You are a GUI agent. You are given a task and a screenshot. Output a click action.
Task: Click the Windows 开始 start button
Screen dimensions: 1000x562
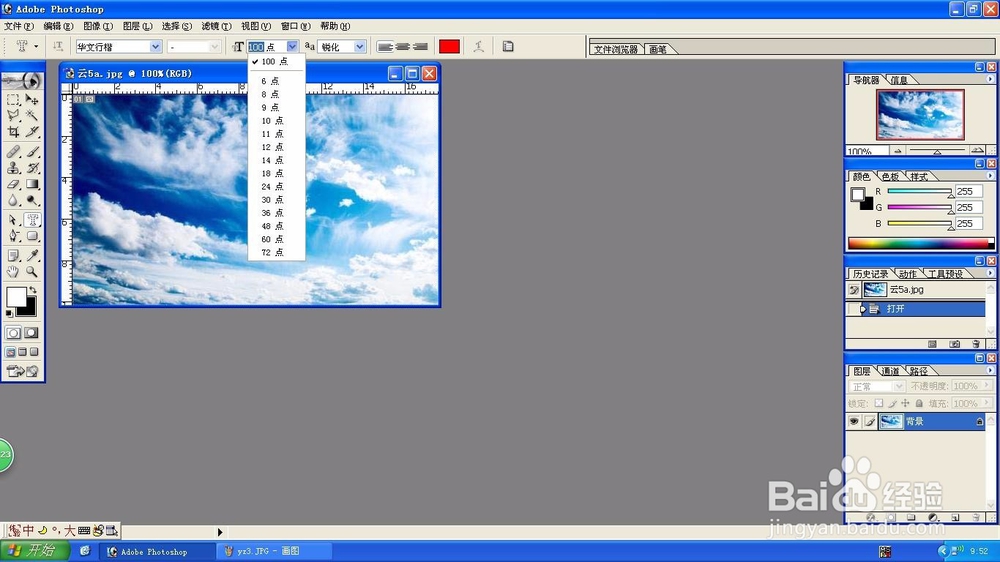pyautogui.click(x=34, y=551)
